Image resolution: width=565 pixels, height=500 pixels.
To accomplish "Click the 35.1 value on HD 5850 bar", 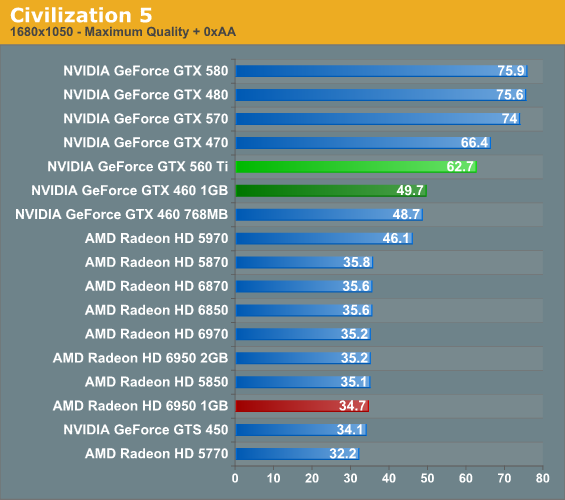I will [x=354, y=382].
